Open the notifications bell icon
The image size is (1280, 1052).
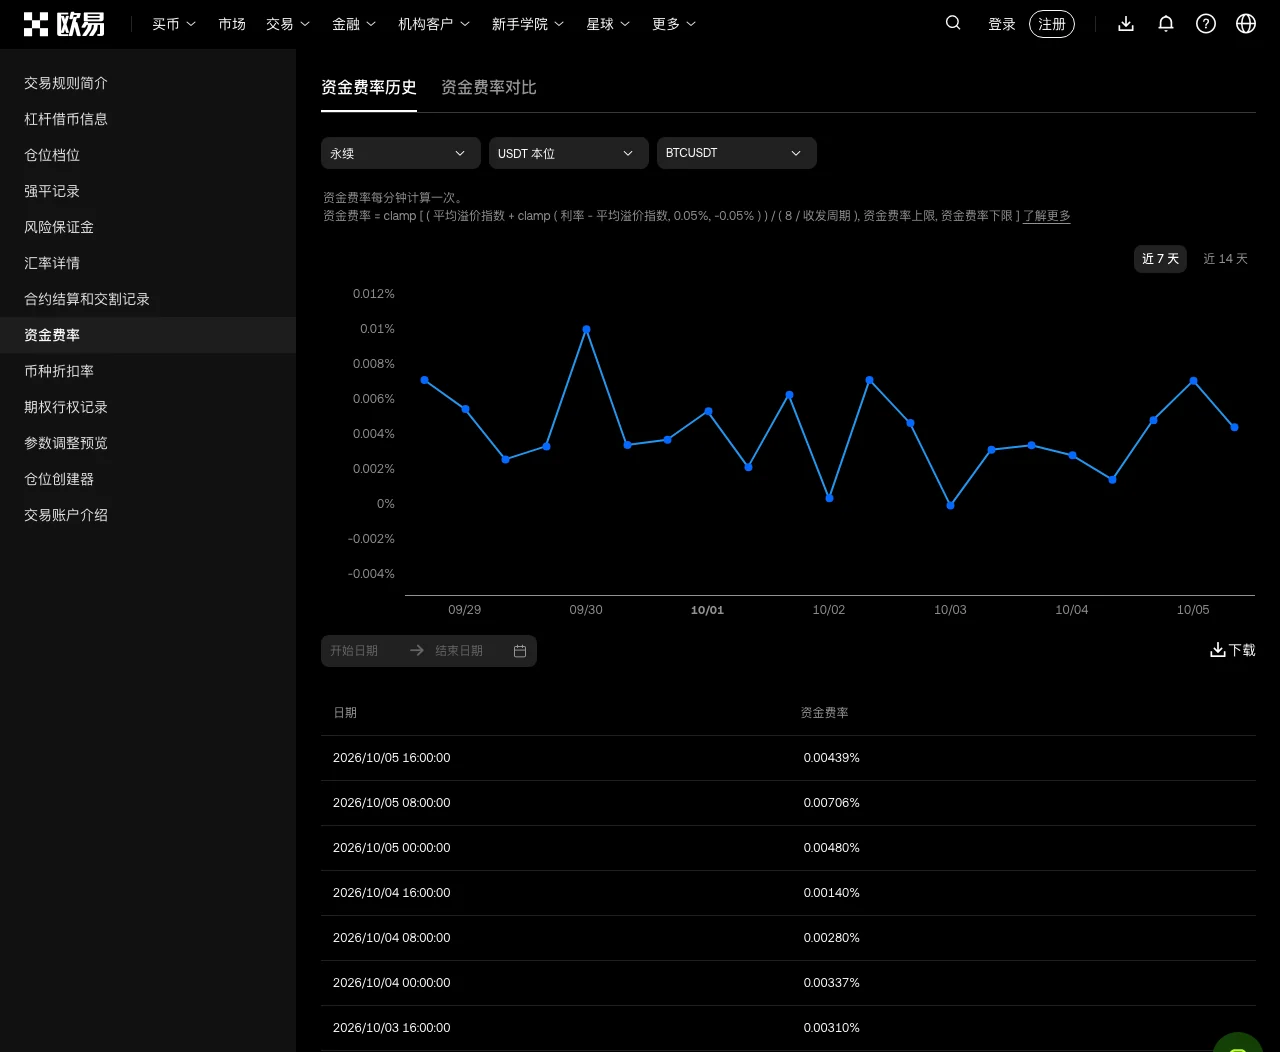1166,24
